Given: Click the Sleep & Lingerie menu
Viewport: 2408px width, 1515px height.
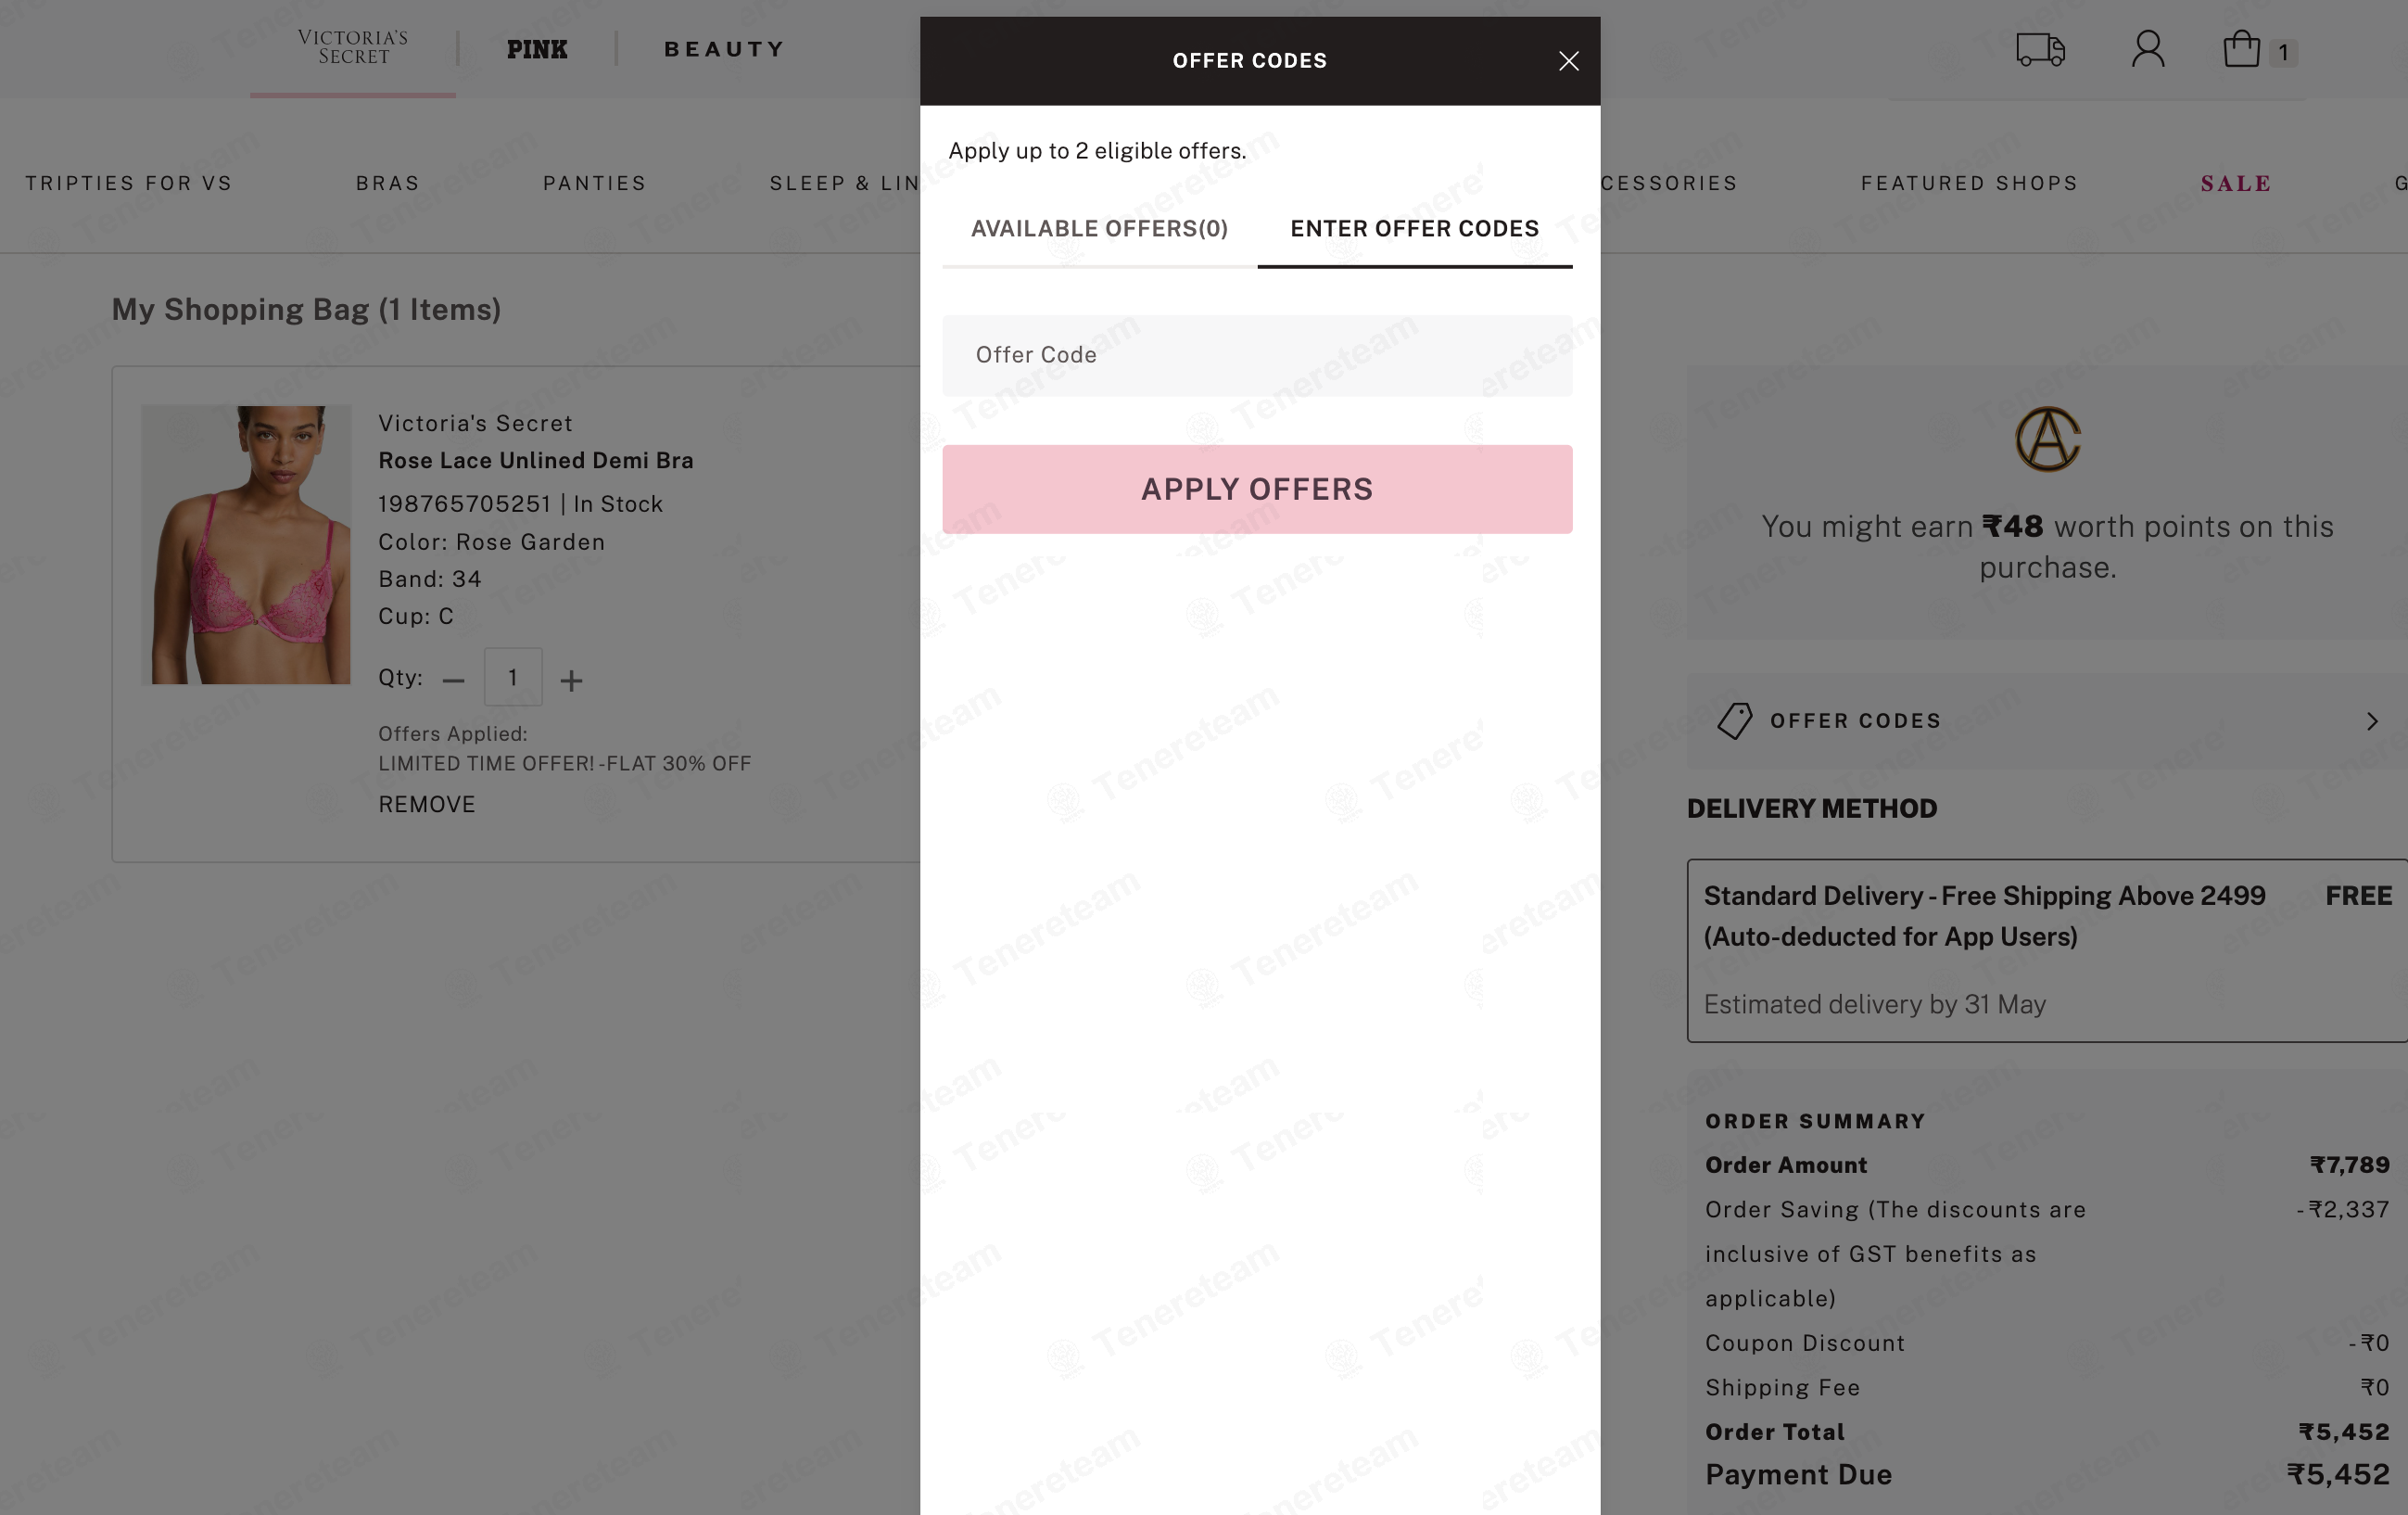Looking at the screenshot, I should (x=843, y=183).
